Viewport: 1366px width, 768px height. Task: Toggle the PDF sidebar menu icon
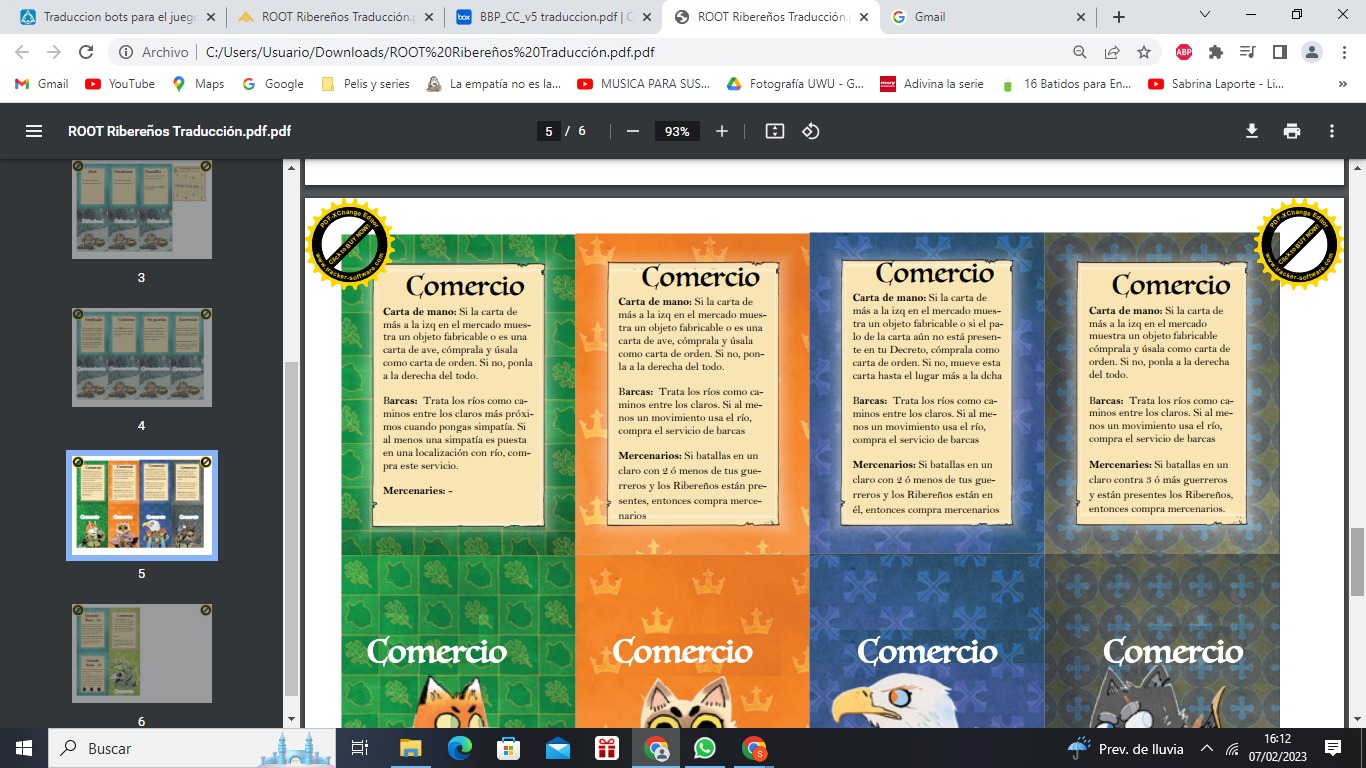point(34,131)
